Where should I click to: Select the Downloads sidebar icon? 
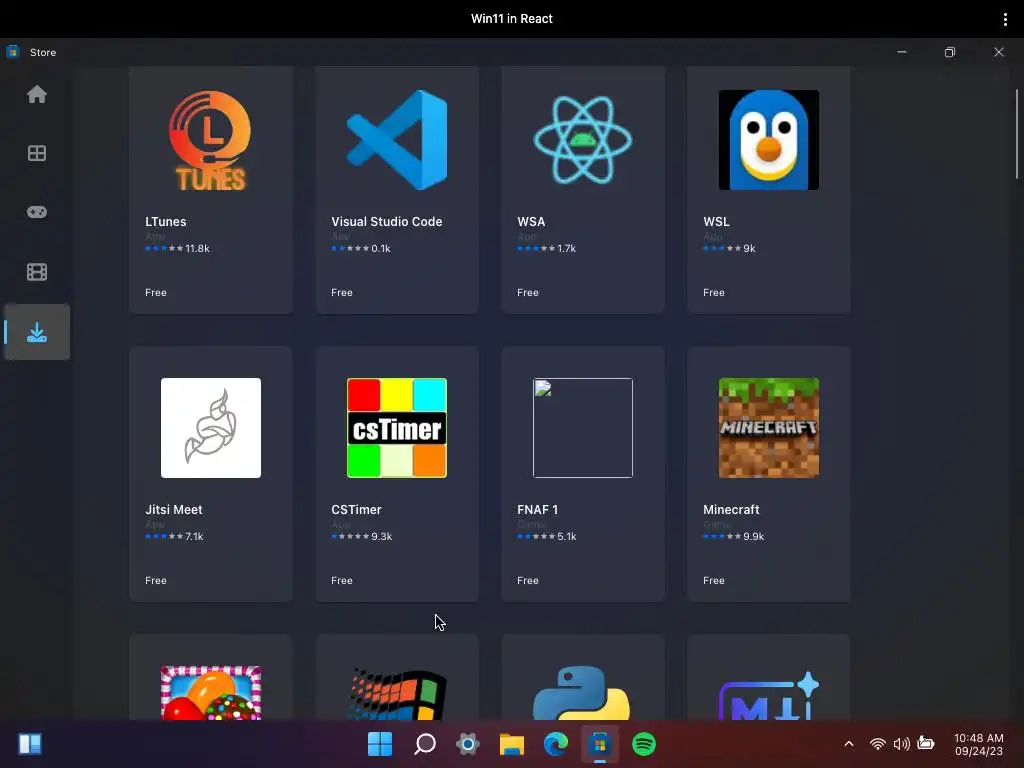pos(37,332)
